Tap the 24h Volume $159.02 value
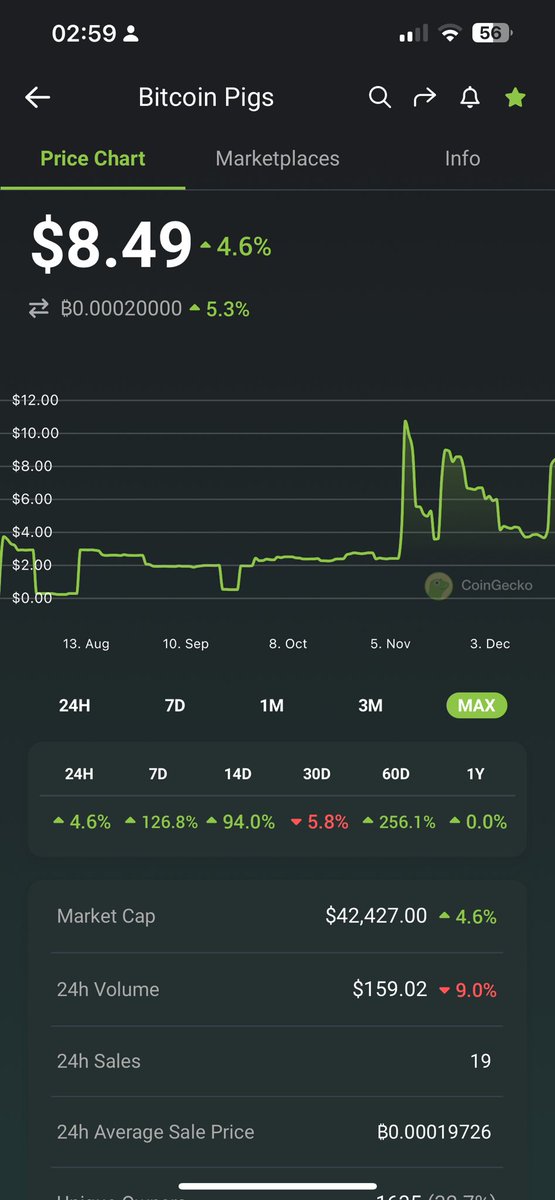The width and height of the screenshot is (555, 1200). (x=390, y=989)
